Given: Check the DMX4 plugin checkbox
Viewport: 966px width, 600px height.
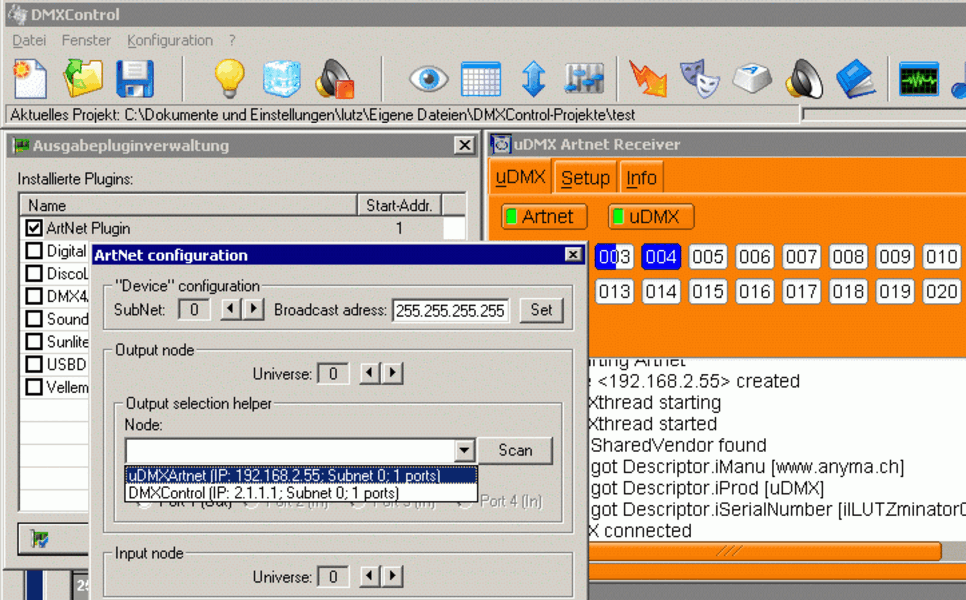Looking at the screenshot, I should 34,296.
